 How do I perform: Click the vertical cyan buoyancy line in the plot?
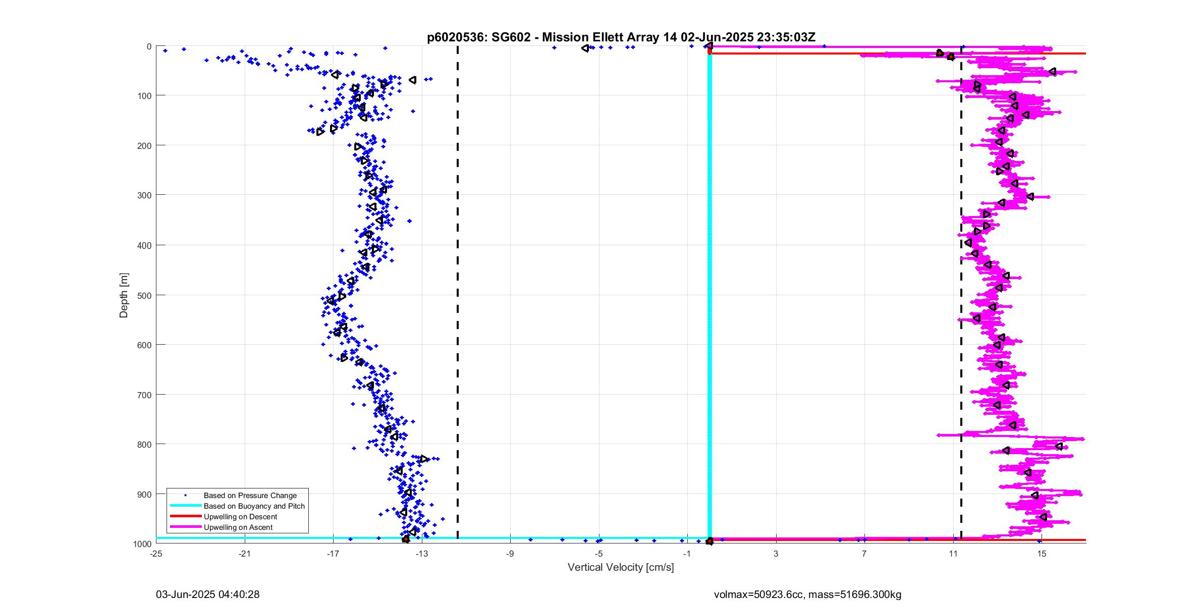(709, 295)
